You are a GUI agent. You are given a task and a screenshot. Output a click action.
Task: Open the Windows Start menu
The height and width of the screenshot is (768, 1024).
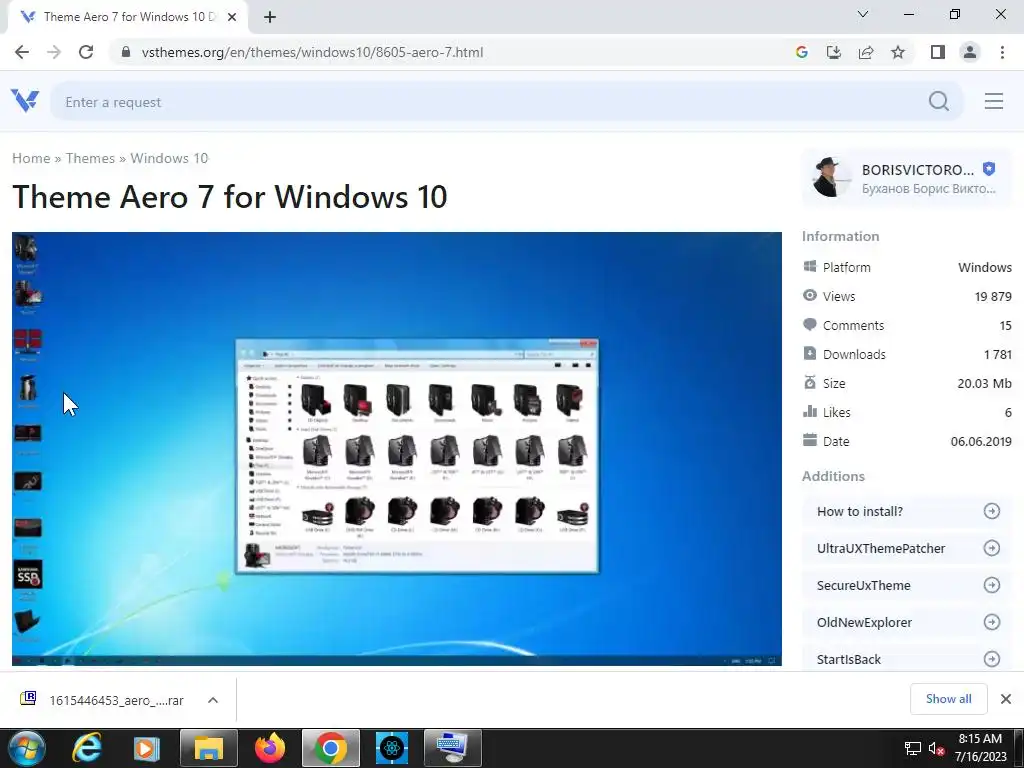(x=26, y=748)
